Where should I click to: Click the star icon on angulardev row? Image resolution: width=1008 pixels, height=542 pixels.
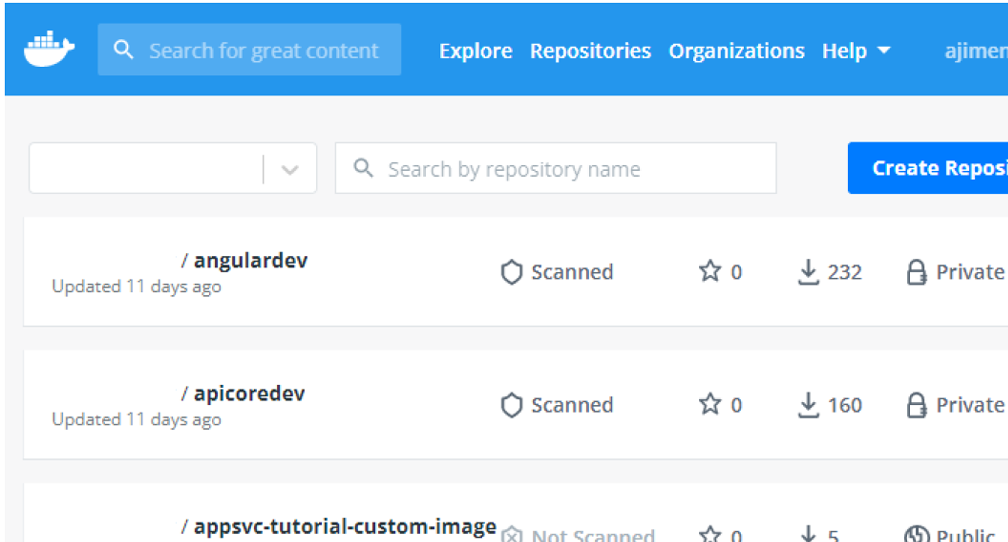(710, 271)
